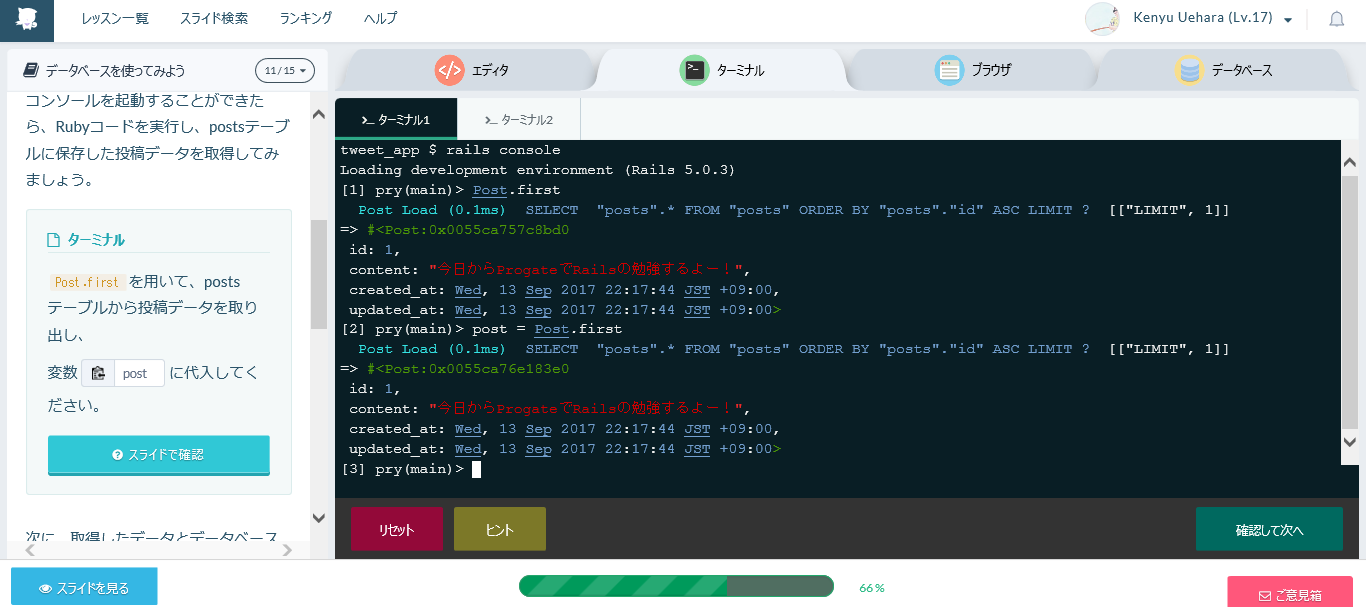Image resolution: width=1366 pixels, height=607 pixels.
Task: Click the green lesson progress bar
Action: tap(676, 586)
